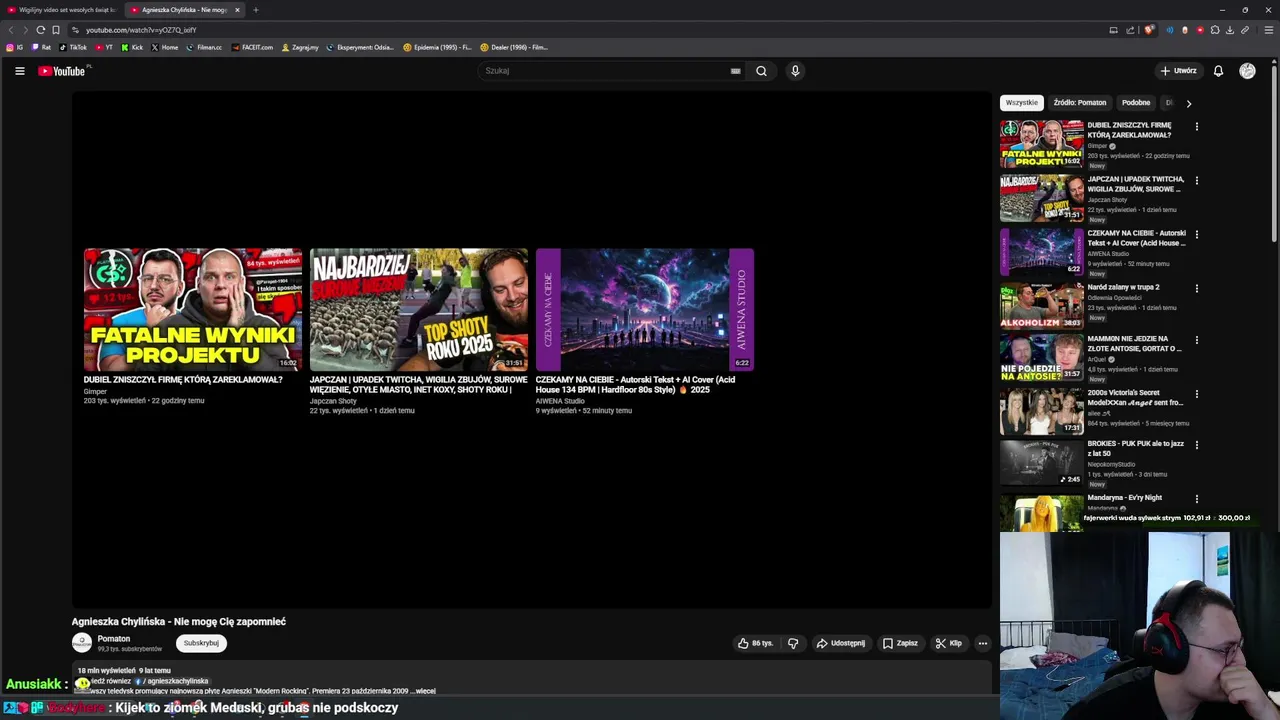
Task: Open browser extensions puzzle icon
Action: (x=1215, y=30)
